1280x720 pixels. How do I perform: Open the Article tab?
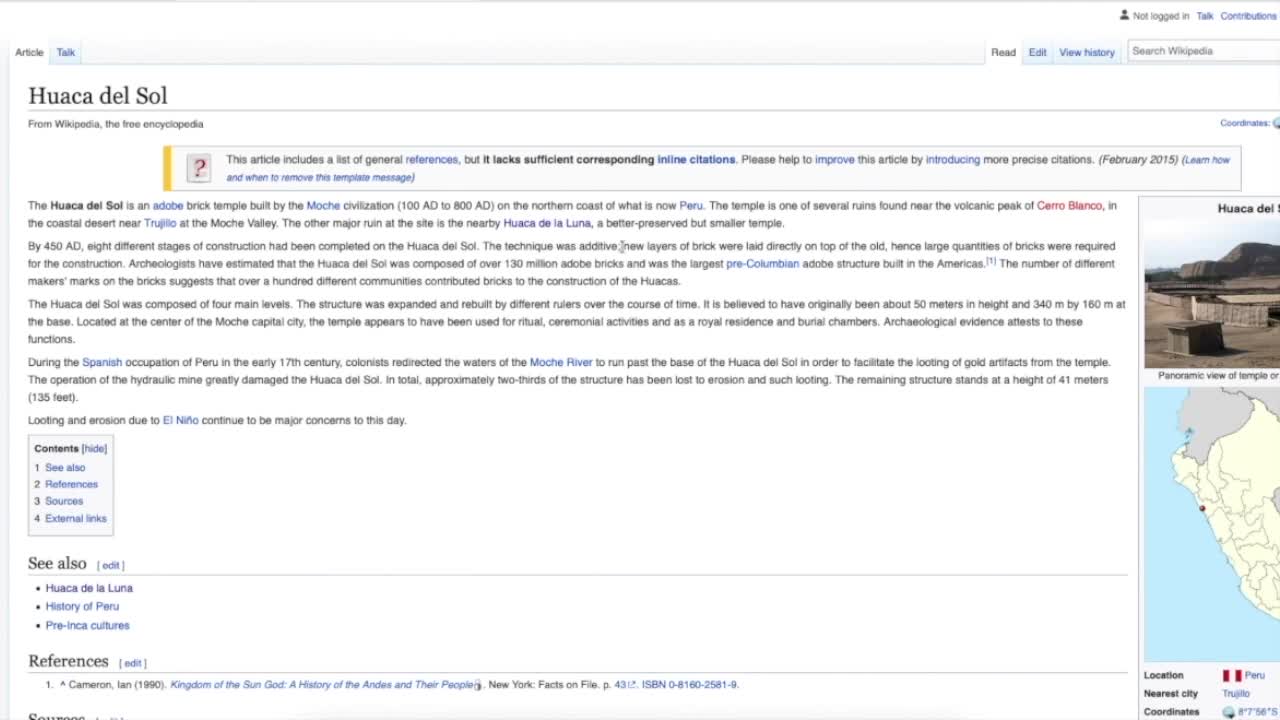pyautogui.click(x=29, y=52)
